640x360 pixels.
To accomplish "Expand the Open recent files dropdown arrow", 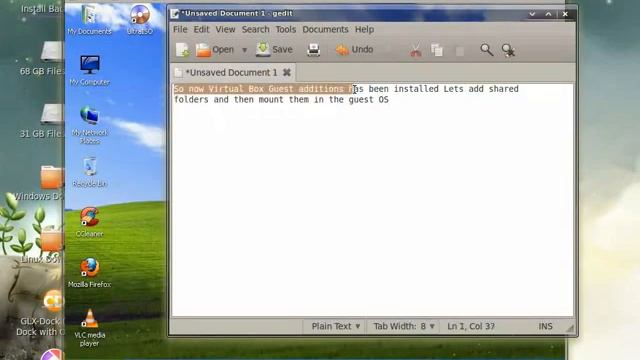I will coord(244,50).
